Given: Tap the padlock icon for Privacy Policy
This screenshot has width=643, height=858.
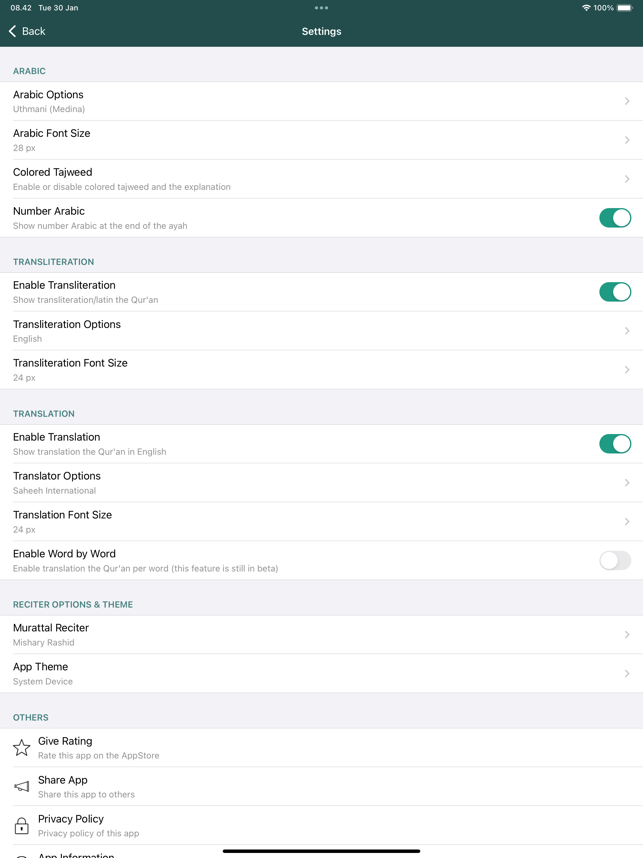Looking at the screenshot, I should tap(21, 826).
